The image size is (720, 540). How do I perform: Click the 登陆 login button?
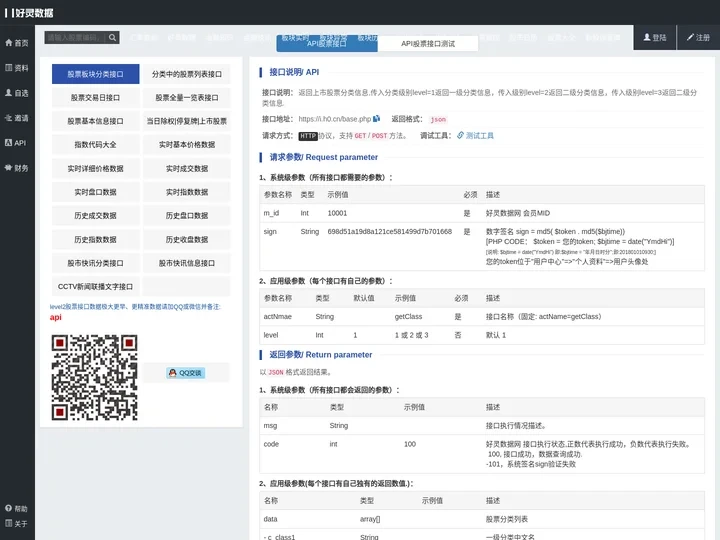pyautogui.click(x=655, y=37)
